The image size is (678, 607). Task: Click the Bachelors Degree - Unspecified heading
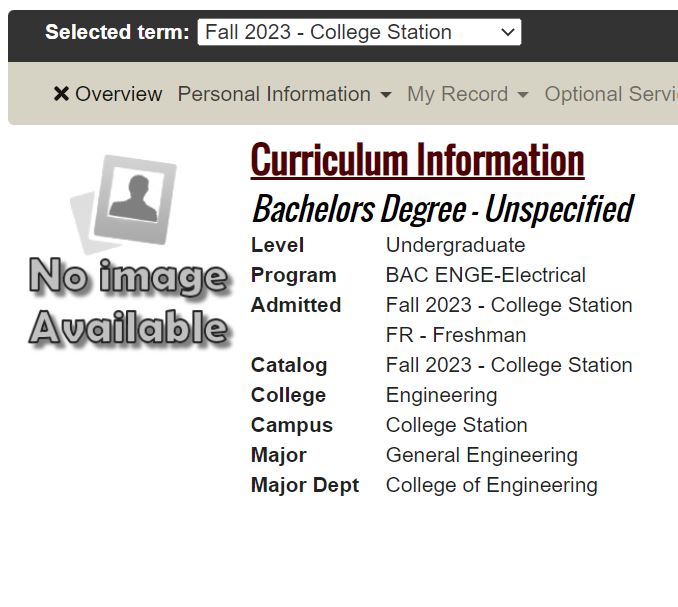pos(441,209)
